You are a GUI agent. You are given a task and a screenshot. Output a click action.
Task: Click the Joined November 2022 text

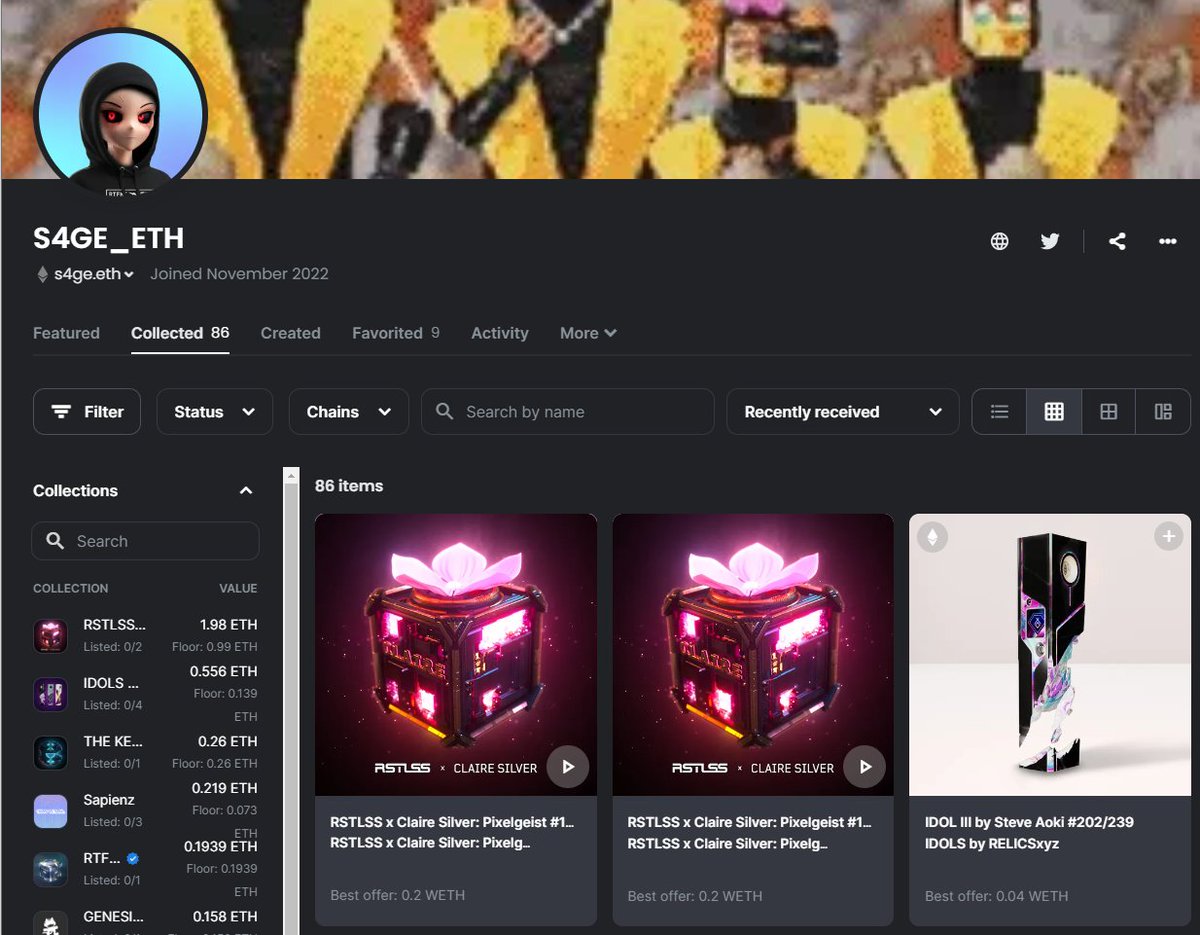point(239,274)
